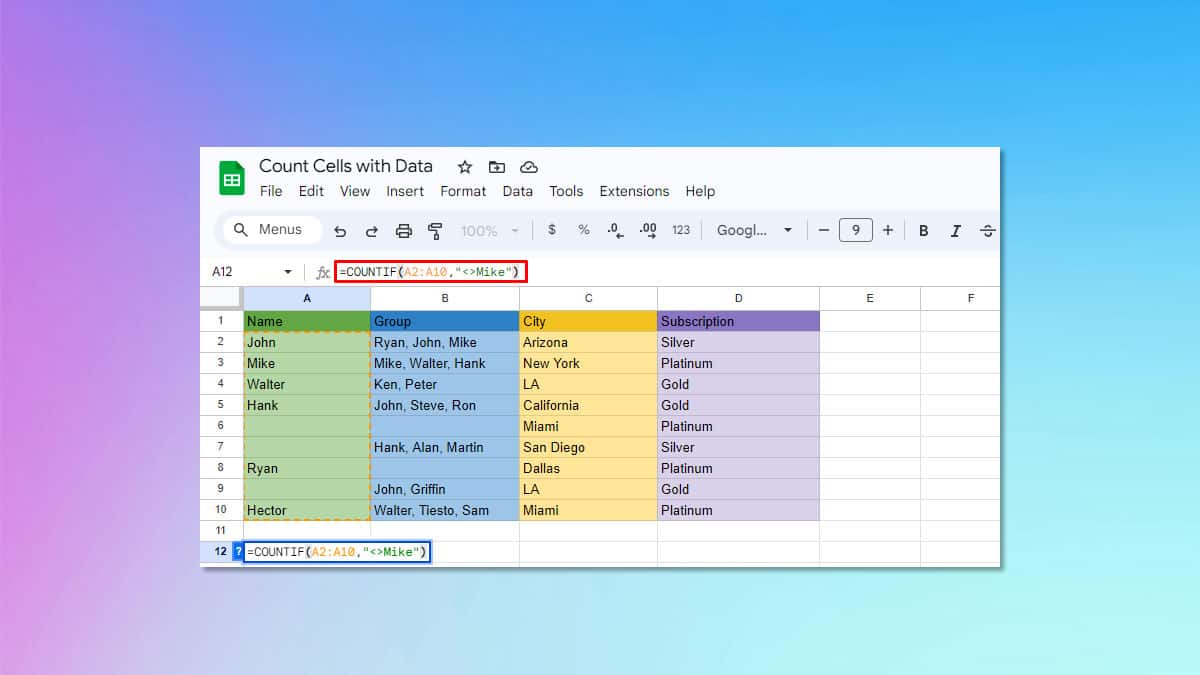Click the Undo icon
Screen dimensions: 1200x675
340,230
